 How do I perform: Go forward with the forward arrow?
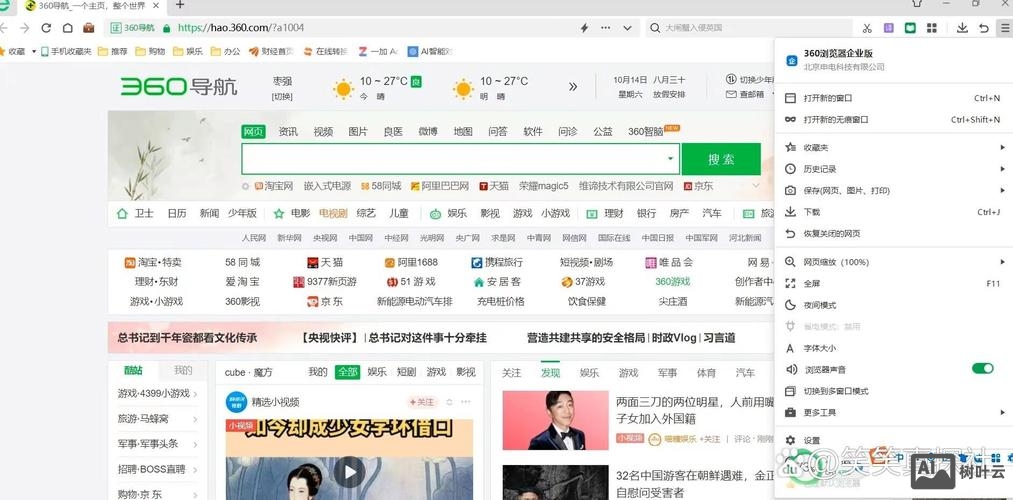pyautogui.click(x=25, y=28)
